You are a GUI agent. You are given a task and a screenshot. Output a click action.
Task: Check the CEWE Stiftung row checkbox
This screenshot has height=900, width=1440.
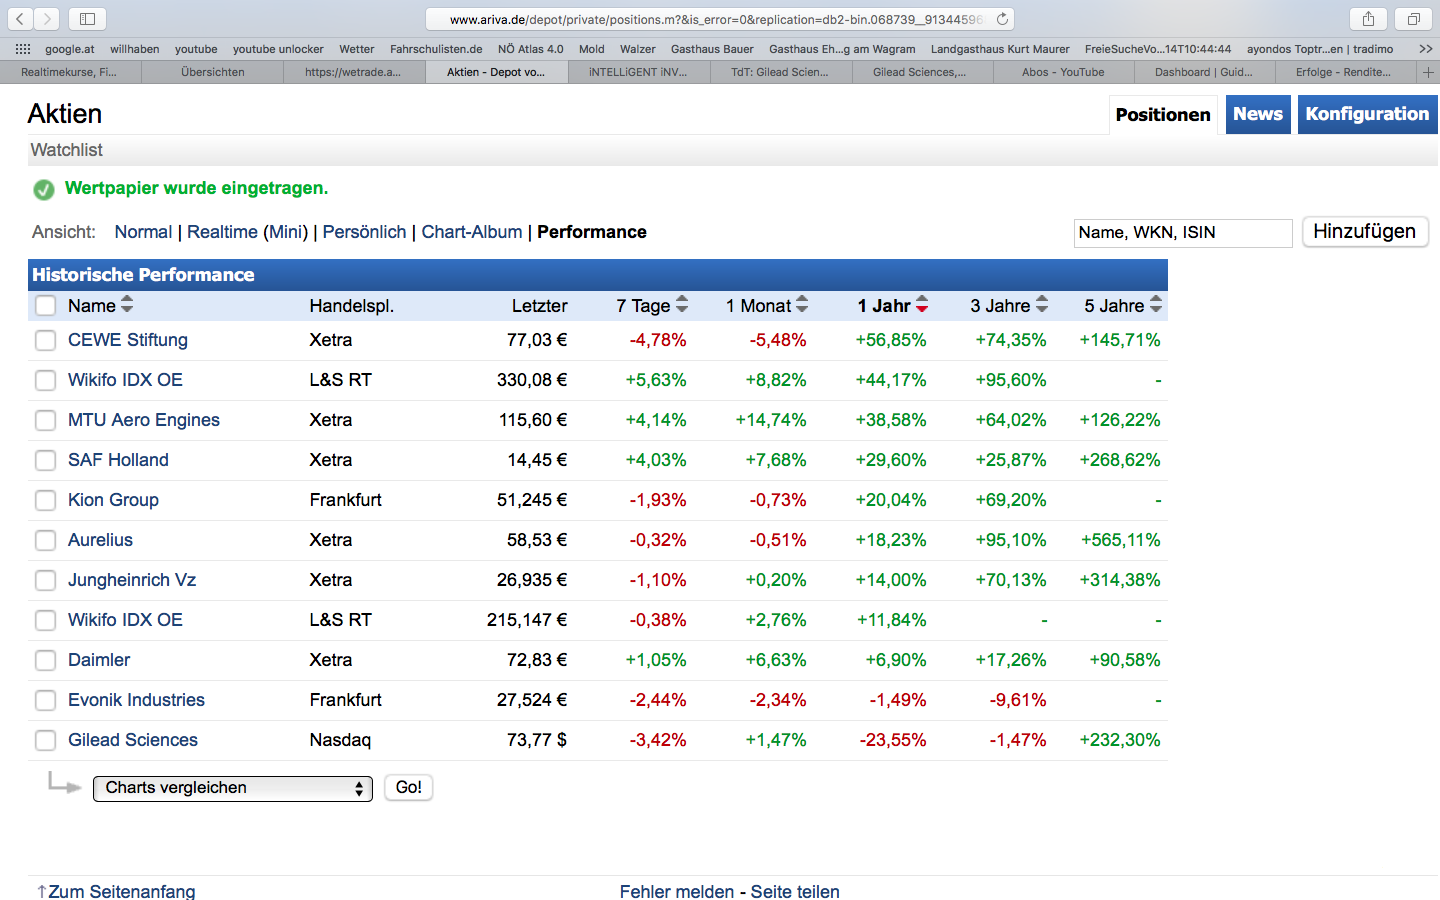click(x=45, y=340)
